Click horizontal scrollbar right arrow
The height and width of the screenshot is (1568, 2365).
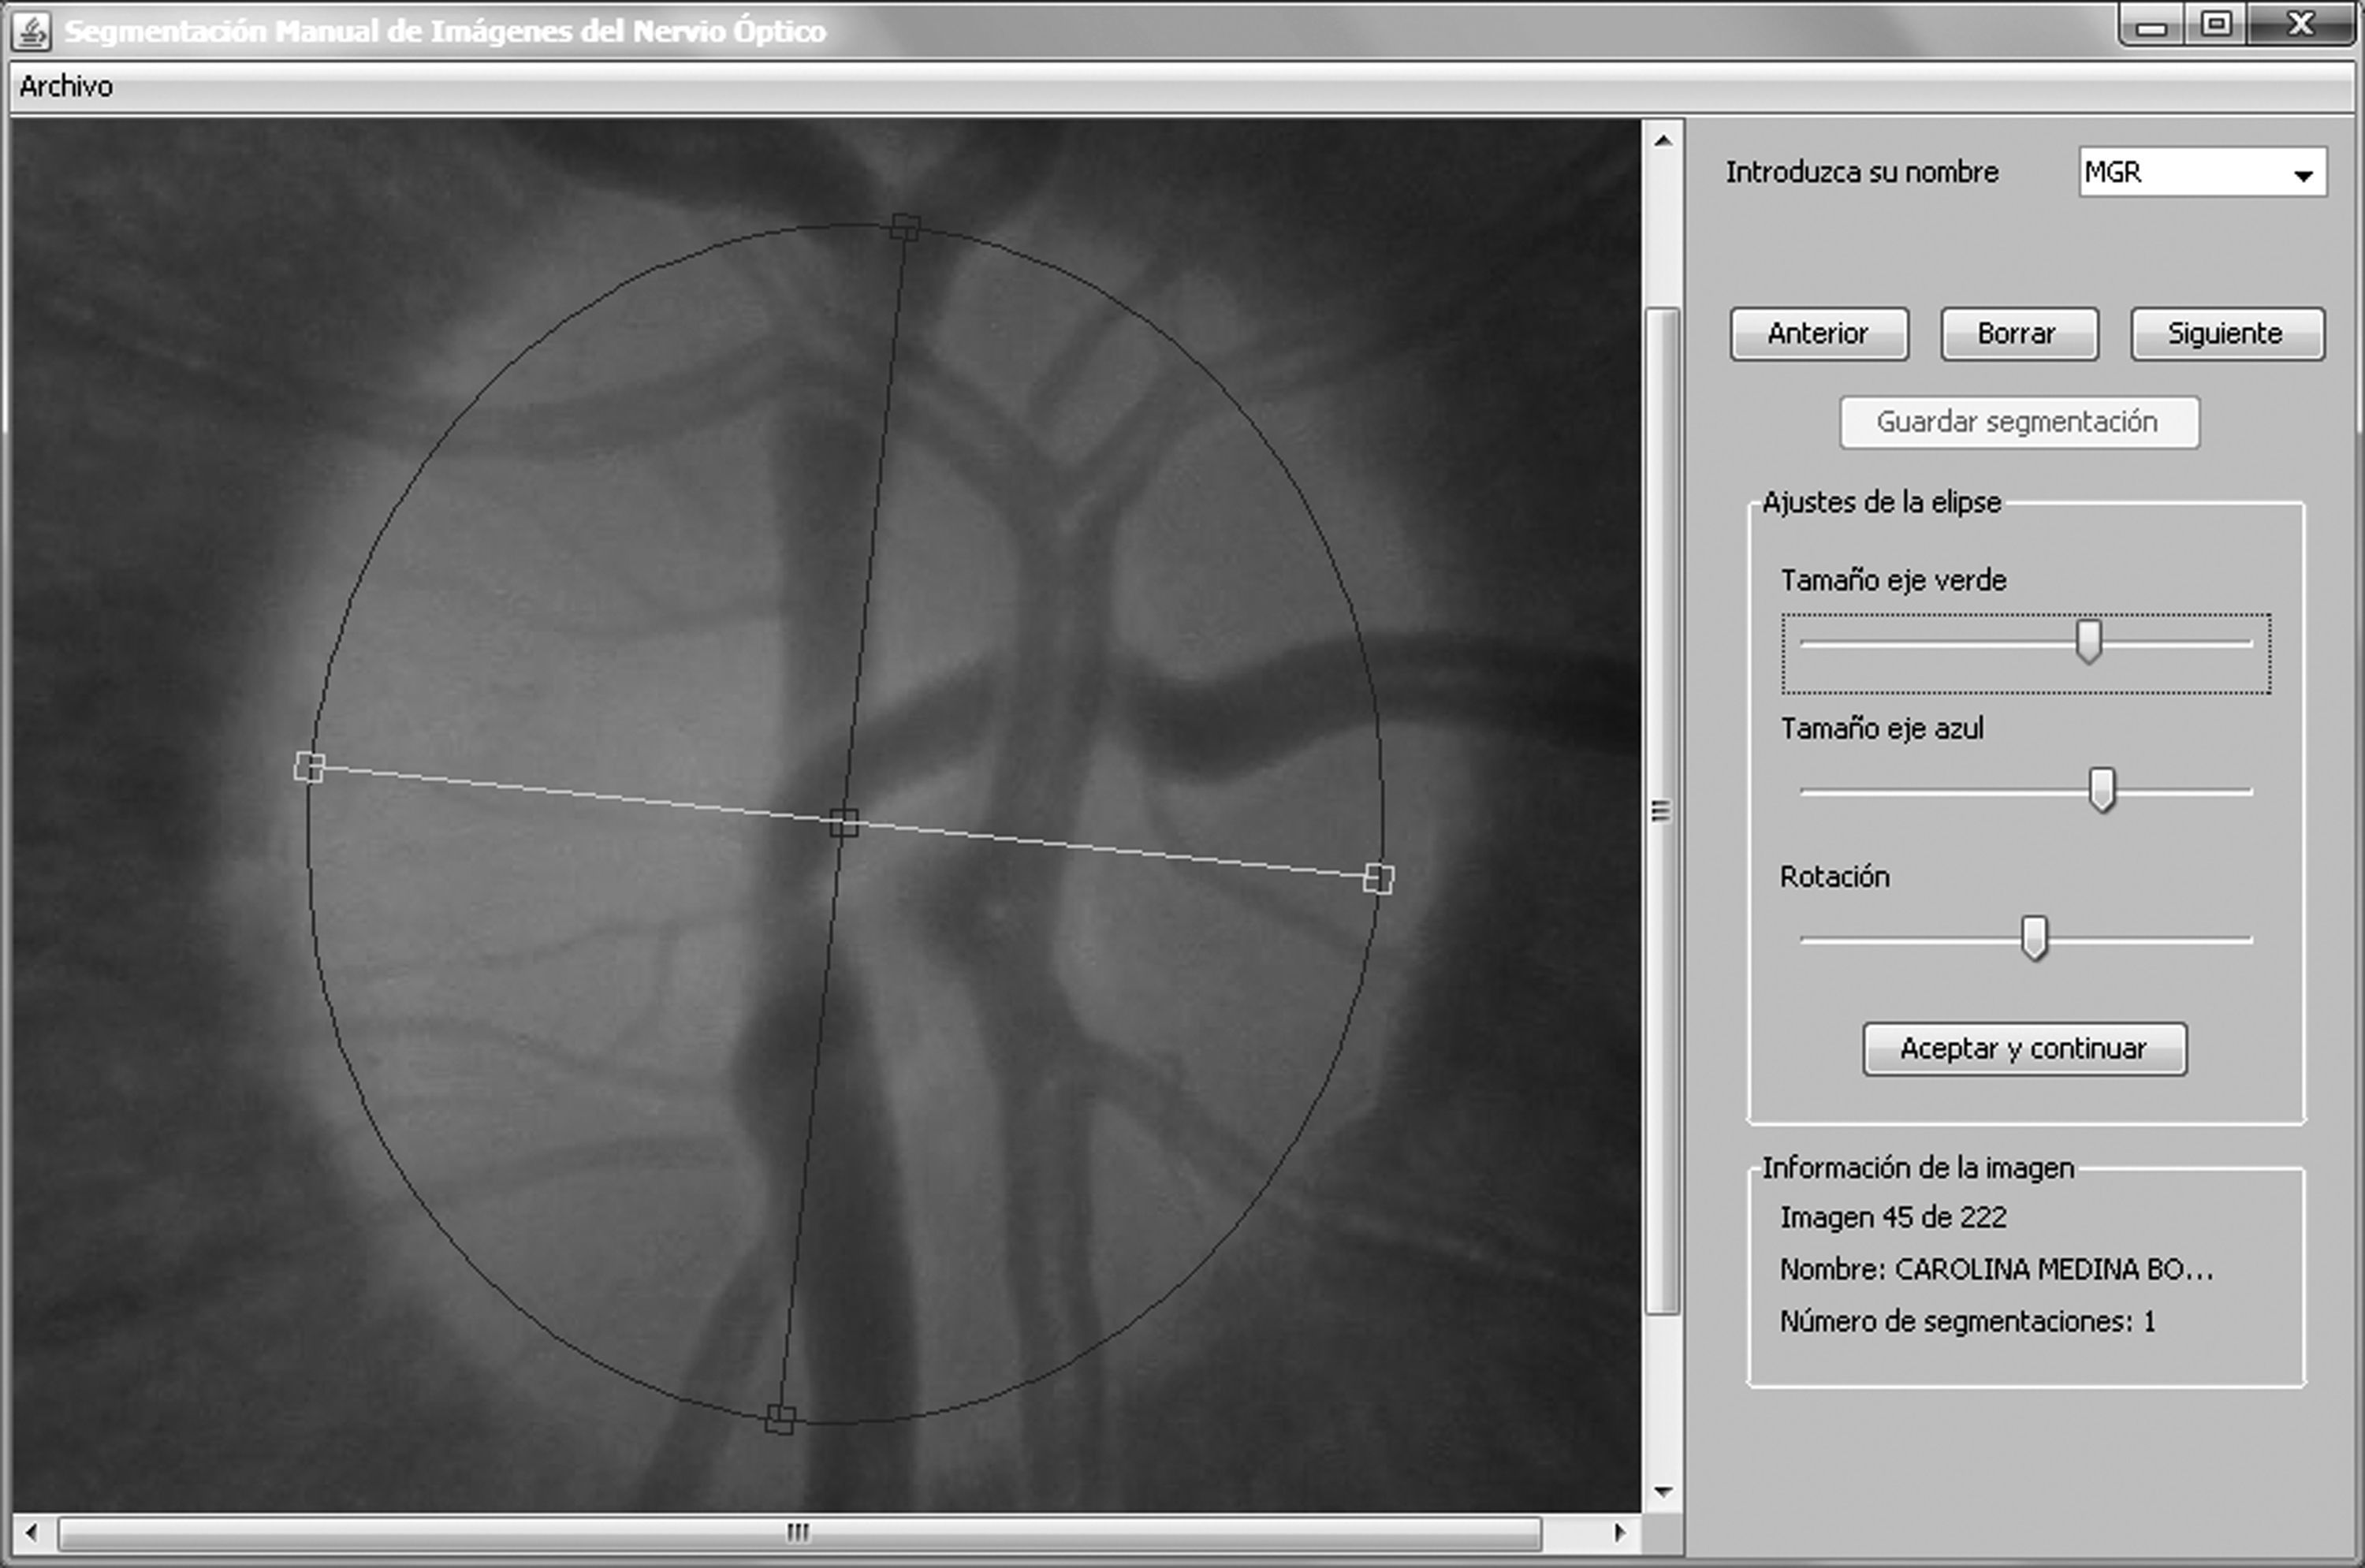(1619, 1532)
